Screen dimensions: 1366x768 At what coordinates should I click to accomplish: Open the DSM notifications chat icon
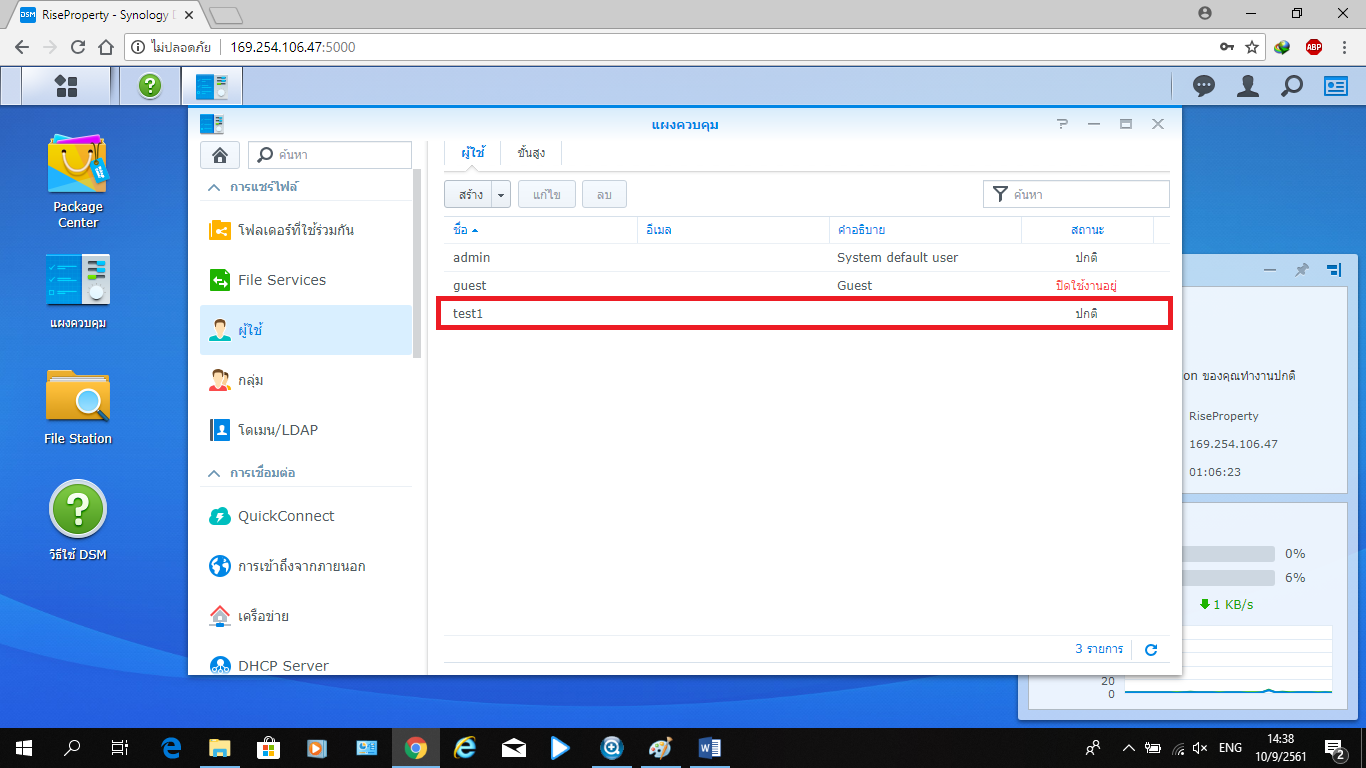(x=1204, y=87)
